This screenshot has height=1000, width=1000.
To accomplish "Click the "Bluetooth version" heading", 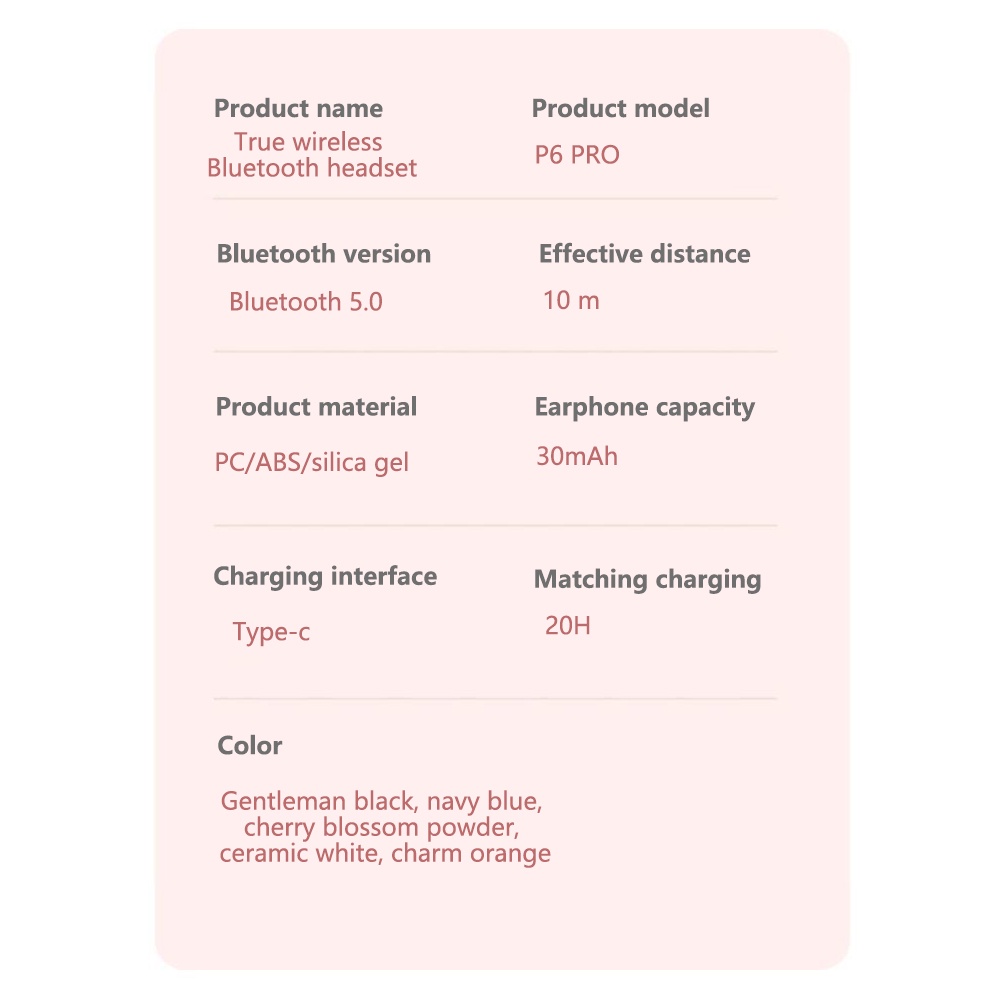I will [x=323, y=254].
